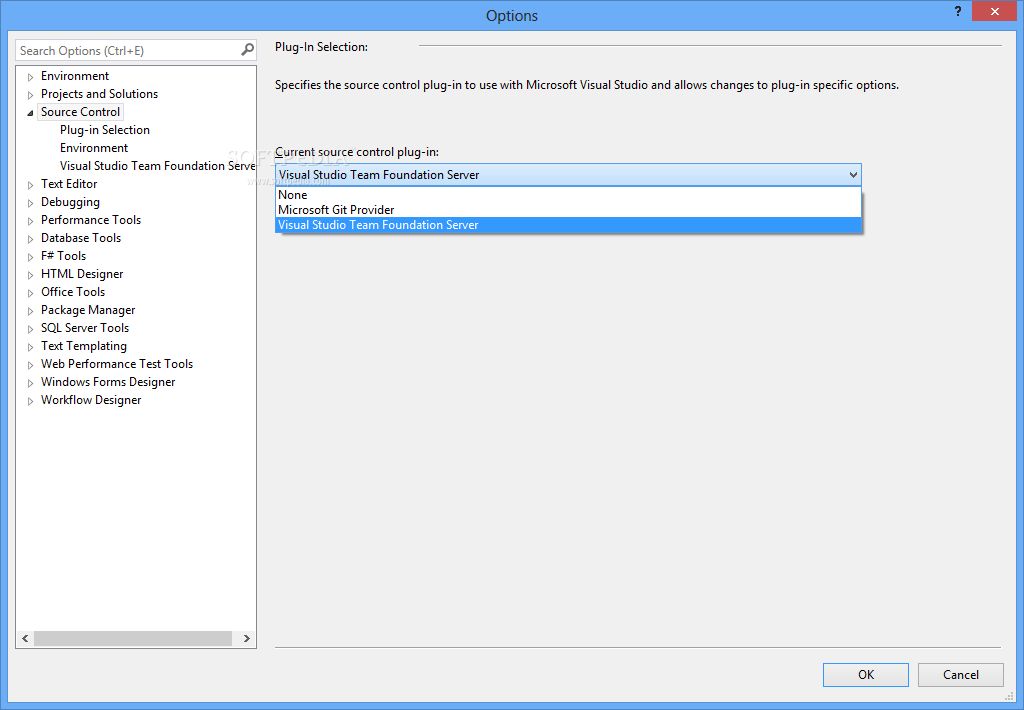This screenshot has height=710, width=1024.
Task: Choose Visual Studio Team Foundation Server option
Action: pyautogui.click(x=568, y=225)
